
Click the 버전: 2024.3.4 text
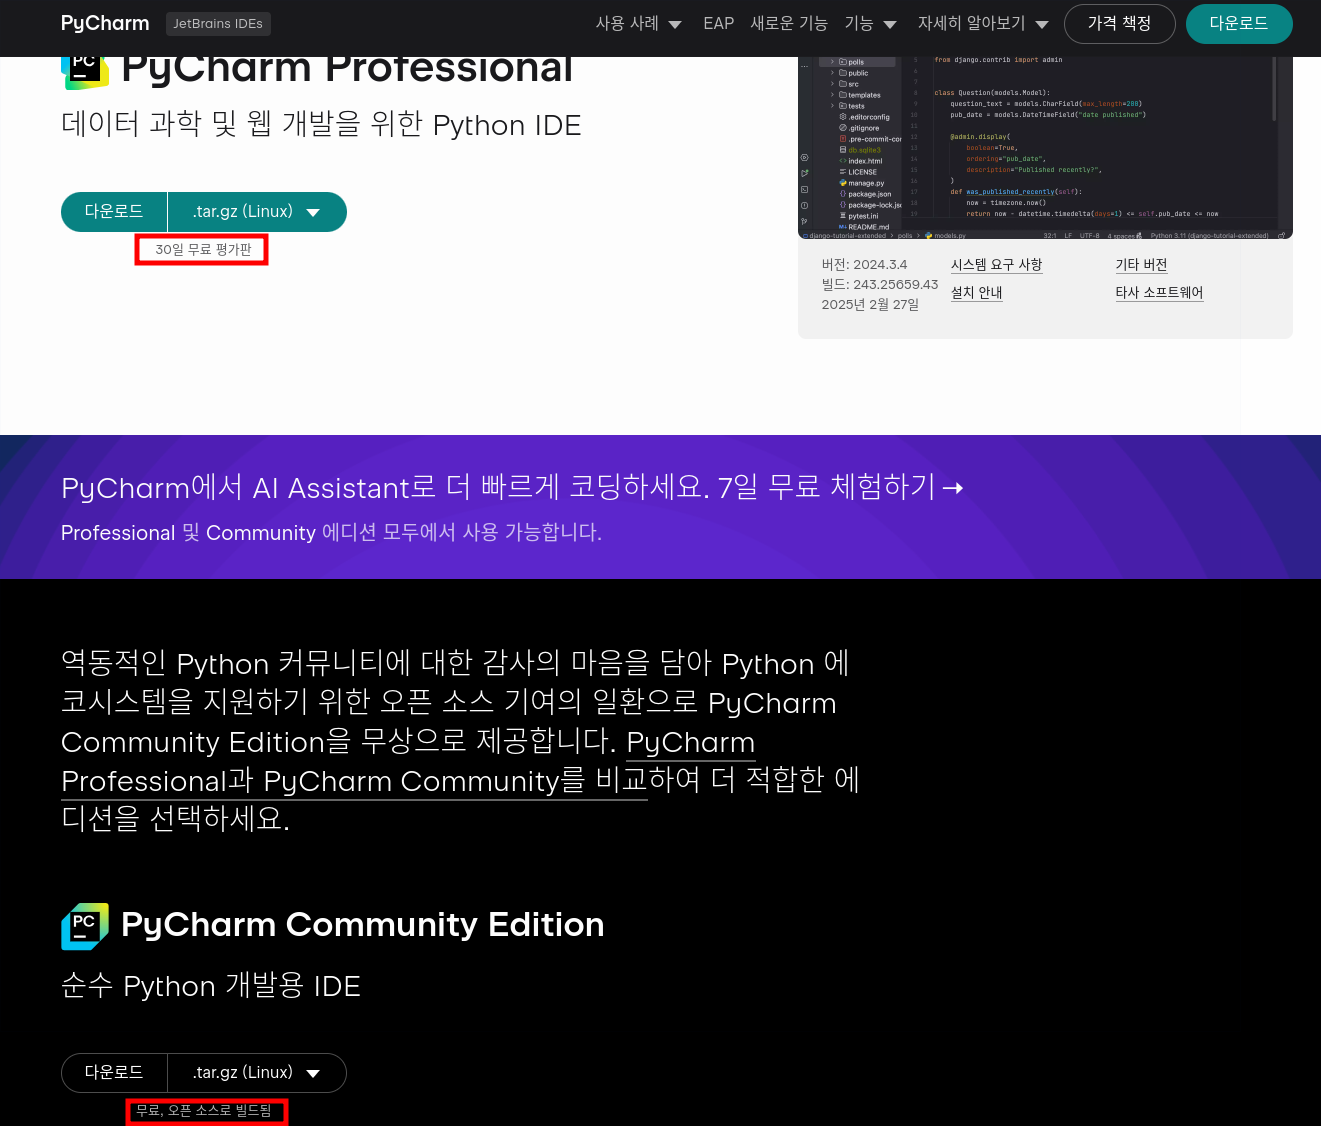click(x=864, y=265)
